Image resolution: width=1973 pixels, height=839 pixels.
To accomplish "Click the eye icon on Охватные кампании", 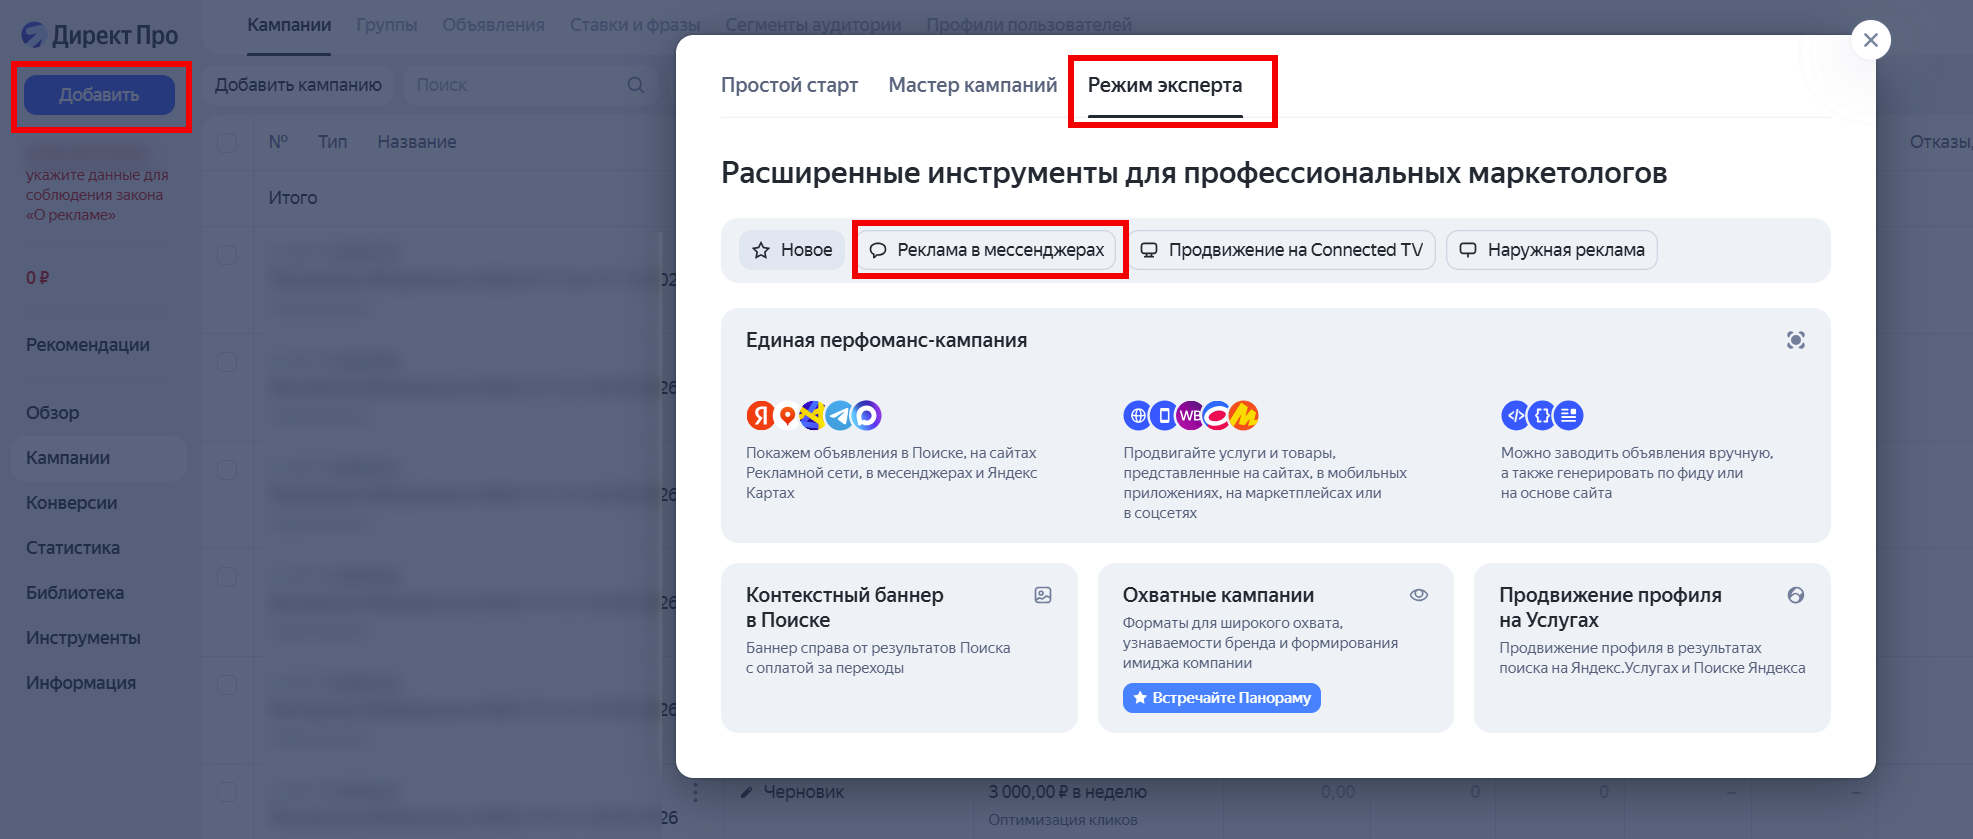I will click(x=1419, y=595).
